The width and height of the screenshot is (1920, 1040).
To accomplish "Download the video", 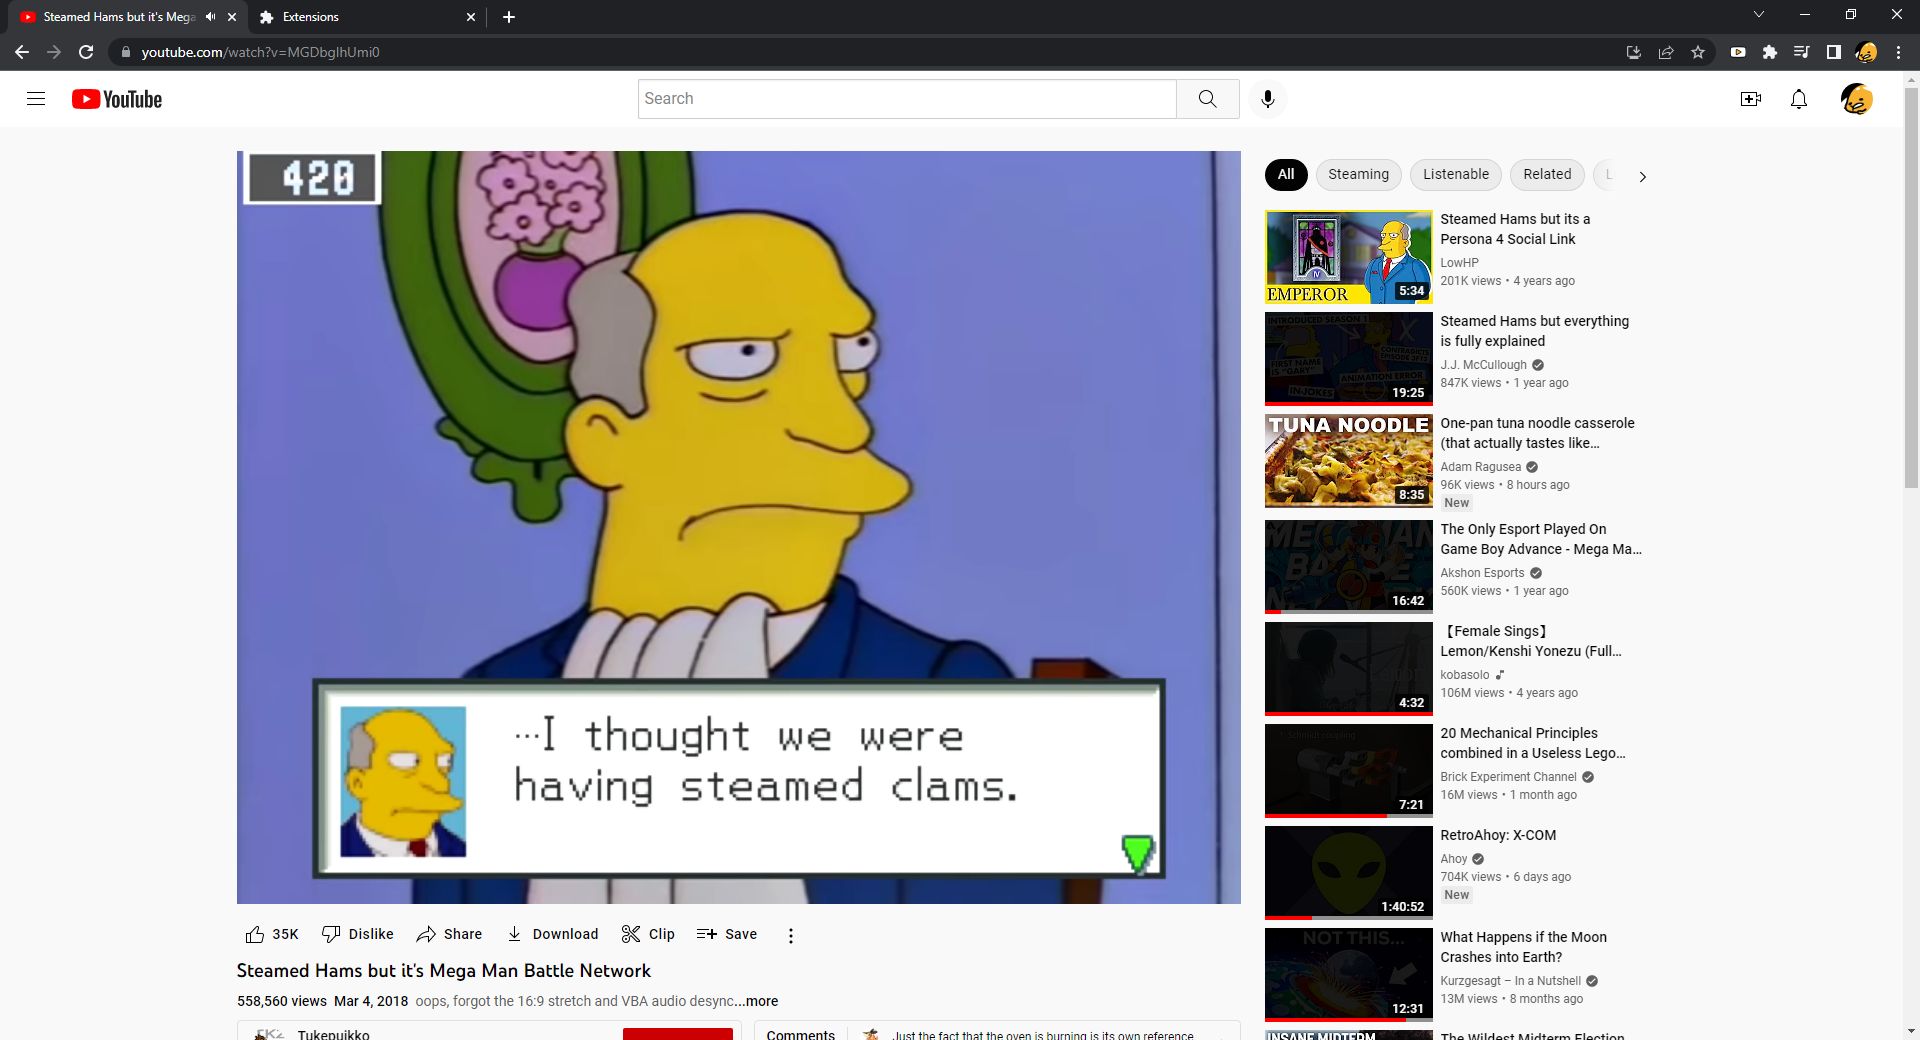I will tap(552, 934).
